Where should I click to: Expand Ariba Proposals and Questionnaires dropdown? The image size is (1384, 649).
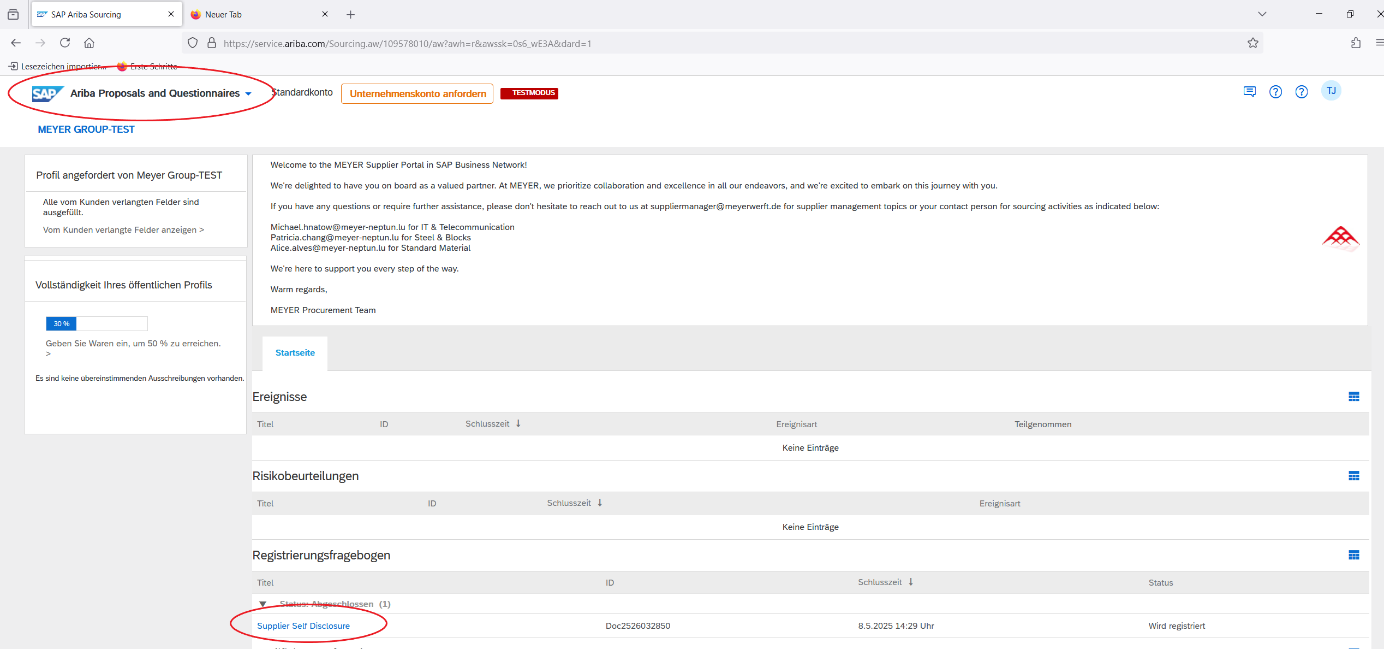click(x=248, y=94)
